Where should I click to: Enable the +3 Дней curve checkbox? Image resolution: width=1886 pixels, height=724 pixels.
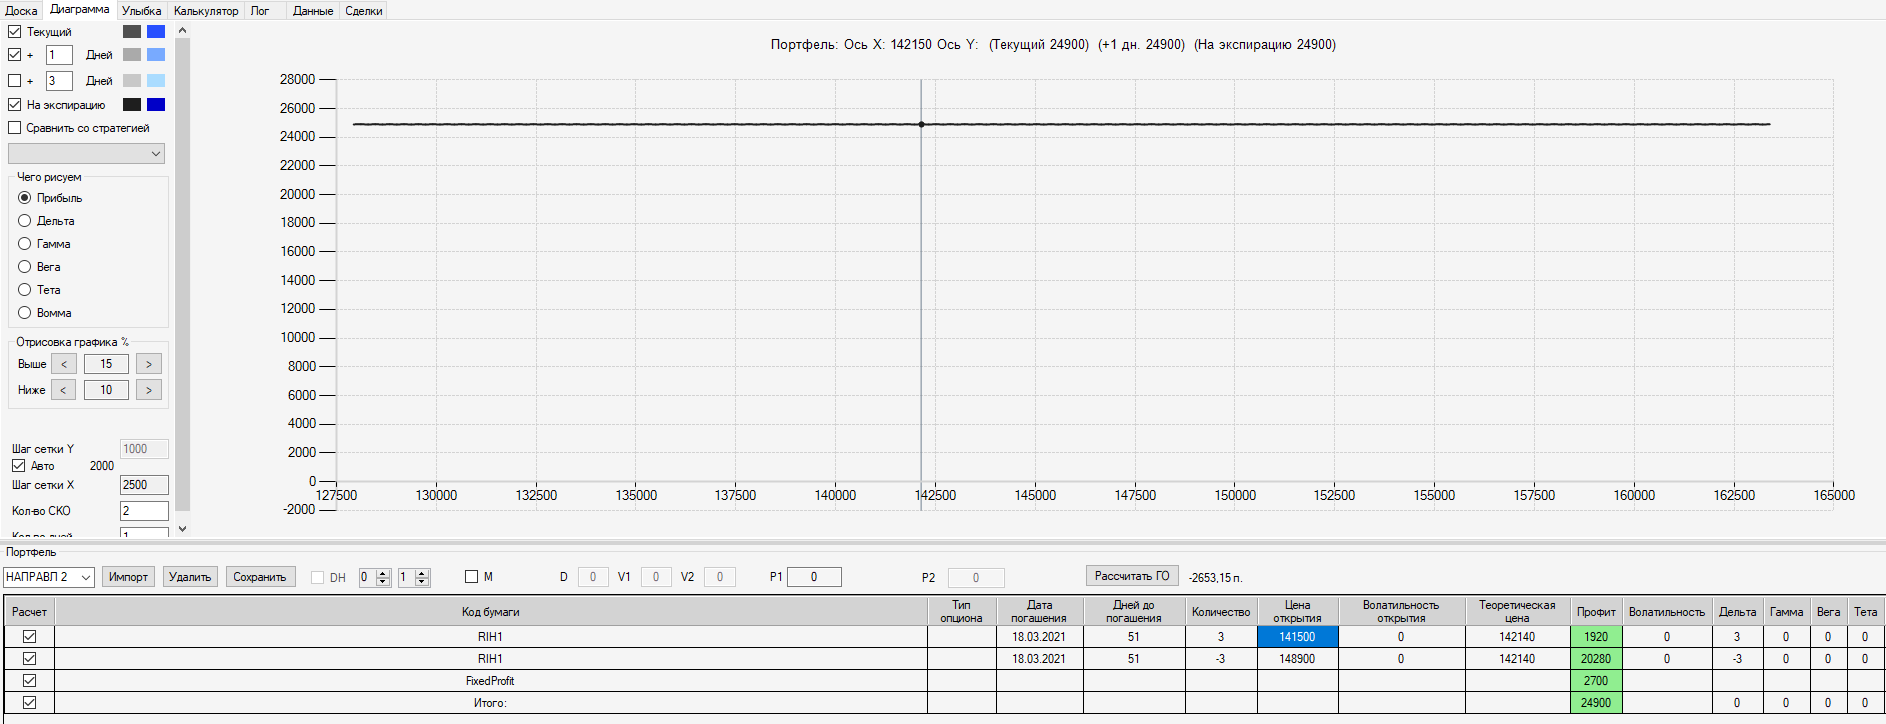15,81
